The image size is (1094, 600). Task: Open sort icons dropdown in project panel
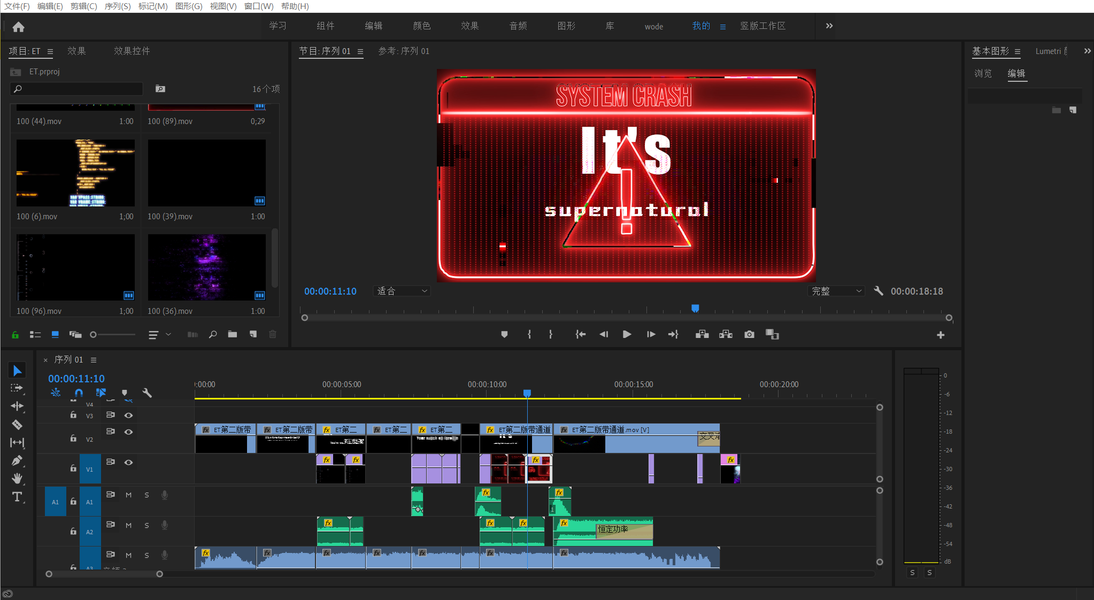click(159, 335)
